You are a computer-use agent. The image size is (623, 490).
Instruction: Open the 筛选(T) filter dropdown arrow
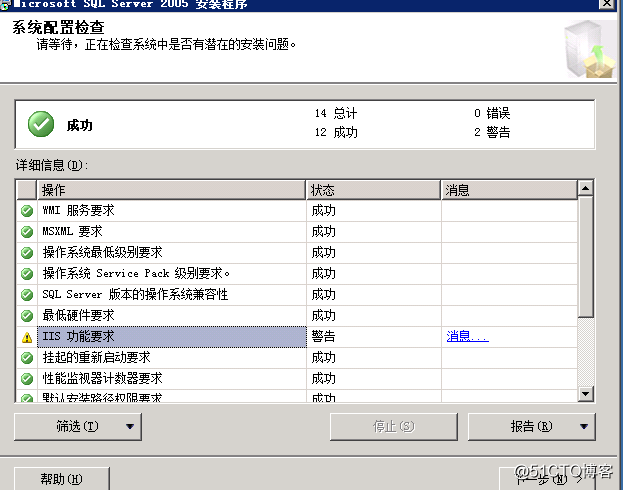pyautogui.click(x=130, y=426)
